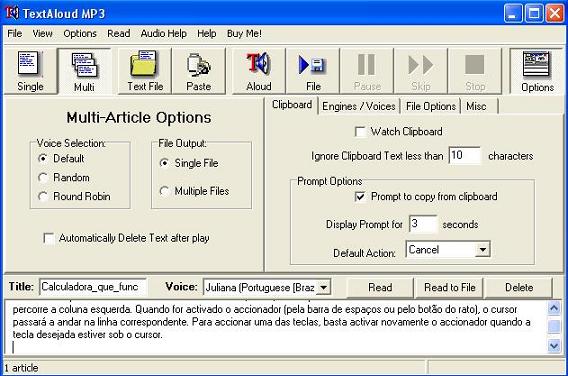Choose Multiple Files output option
The height and width of the screenshot is (376, 568).
pyautogui.click(x=164, y=191)
